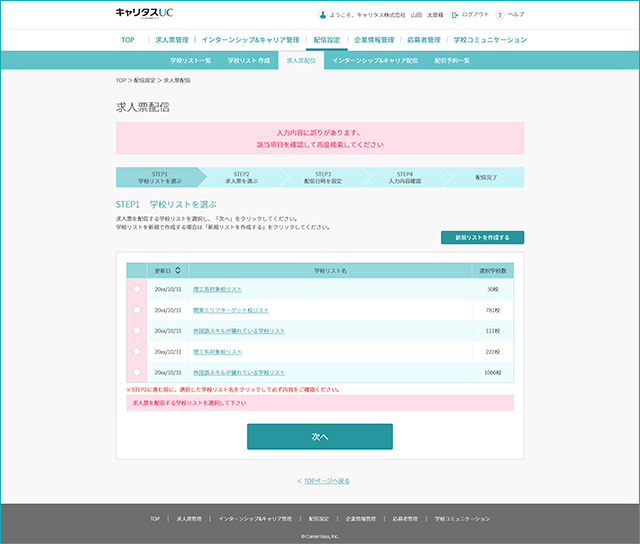
Task: Open 配信設定 in main navigation
Action: point(327,40)
